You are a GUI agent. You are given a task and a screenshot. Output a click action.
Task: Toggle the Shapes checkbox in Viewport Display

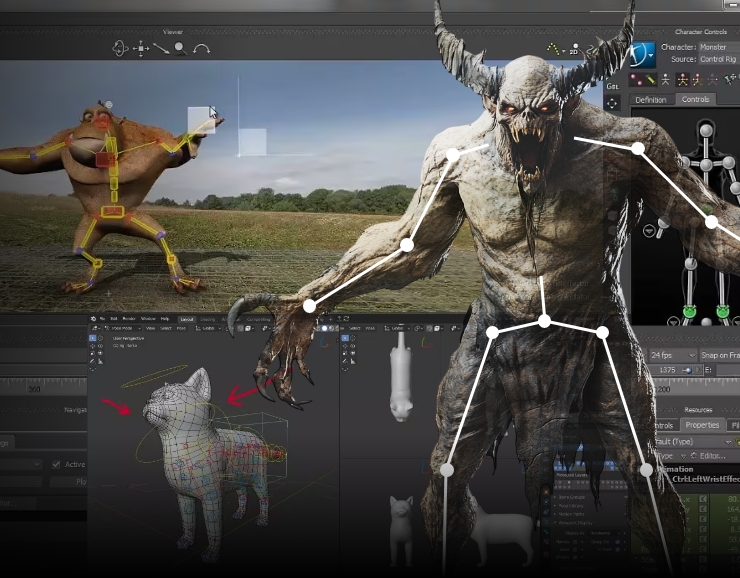tap(575, 557)
